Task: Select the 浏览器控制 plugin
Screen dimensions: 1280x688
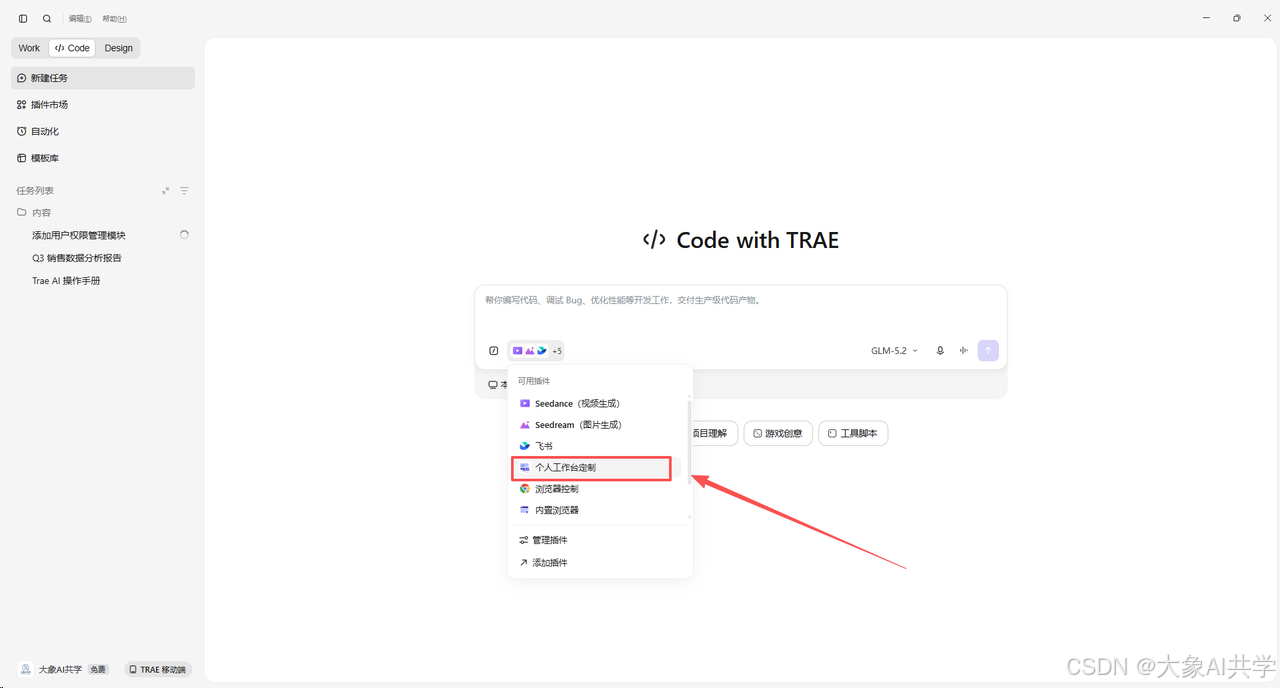Action: point(598,489)
